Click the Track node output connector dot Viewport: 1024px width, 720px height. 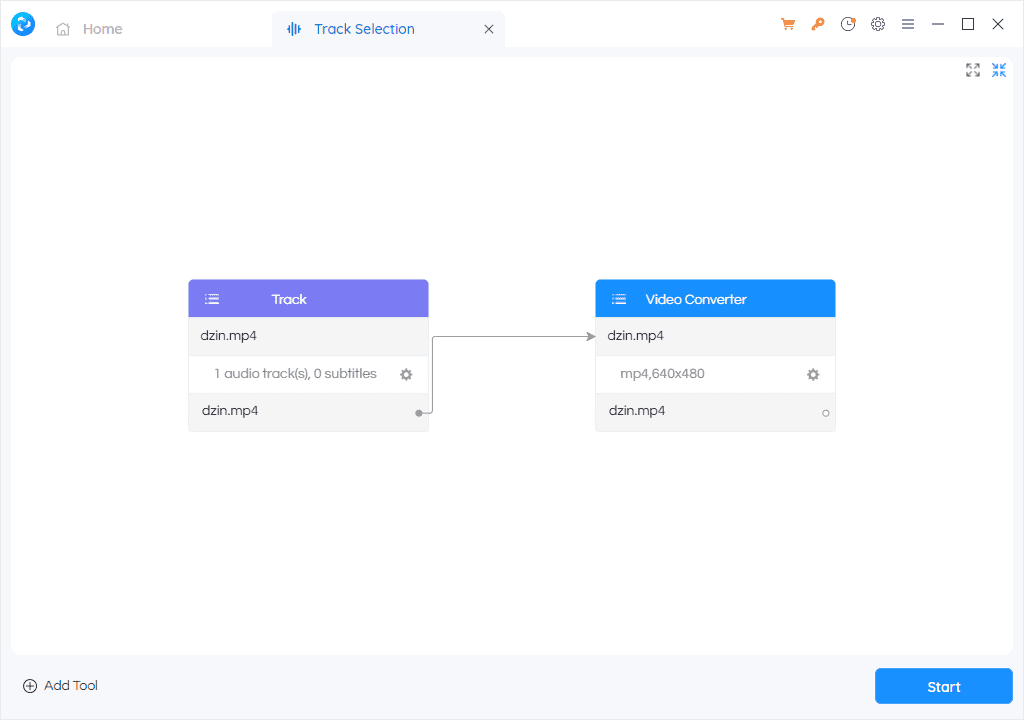click(419, 412)
